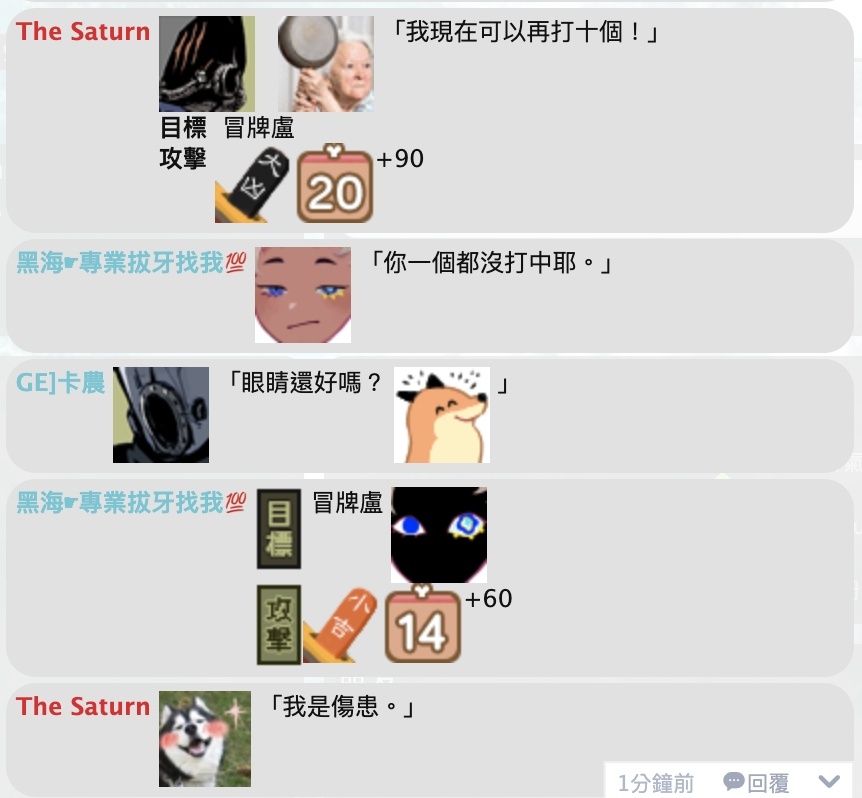Click the black 大凶 fortune stick icon
The image size is (862, 798).
pos(252,186)
